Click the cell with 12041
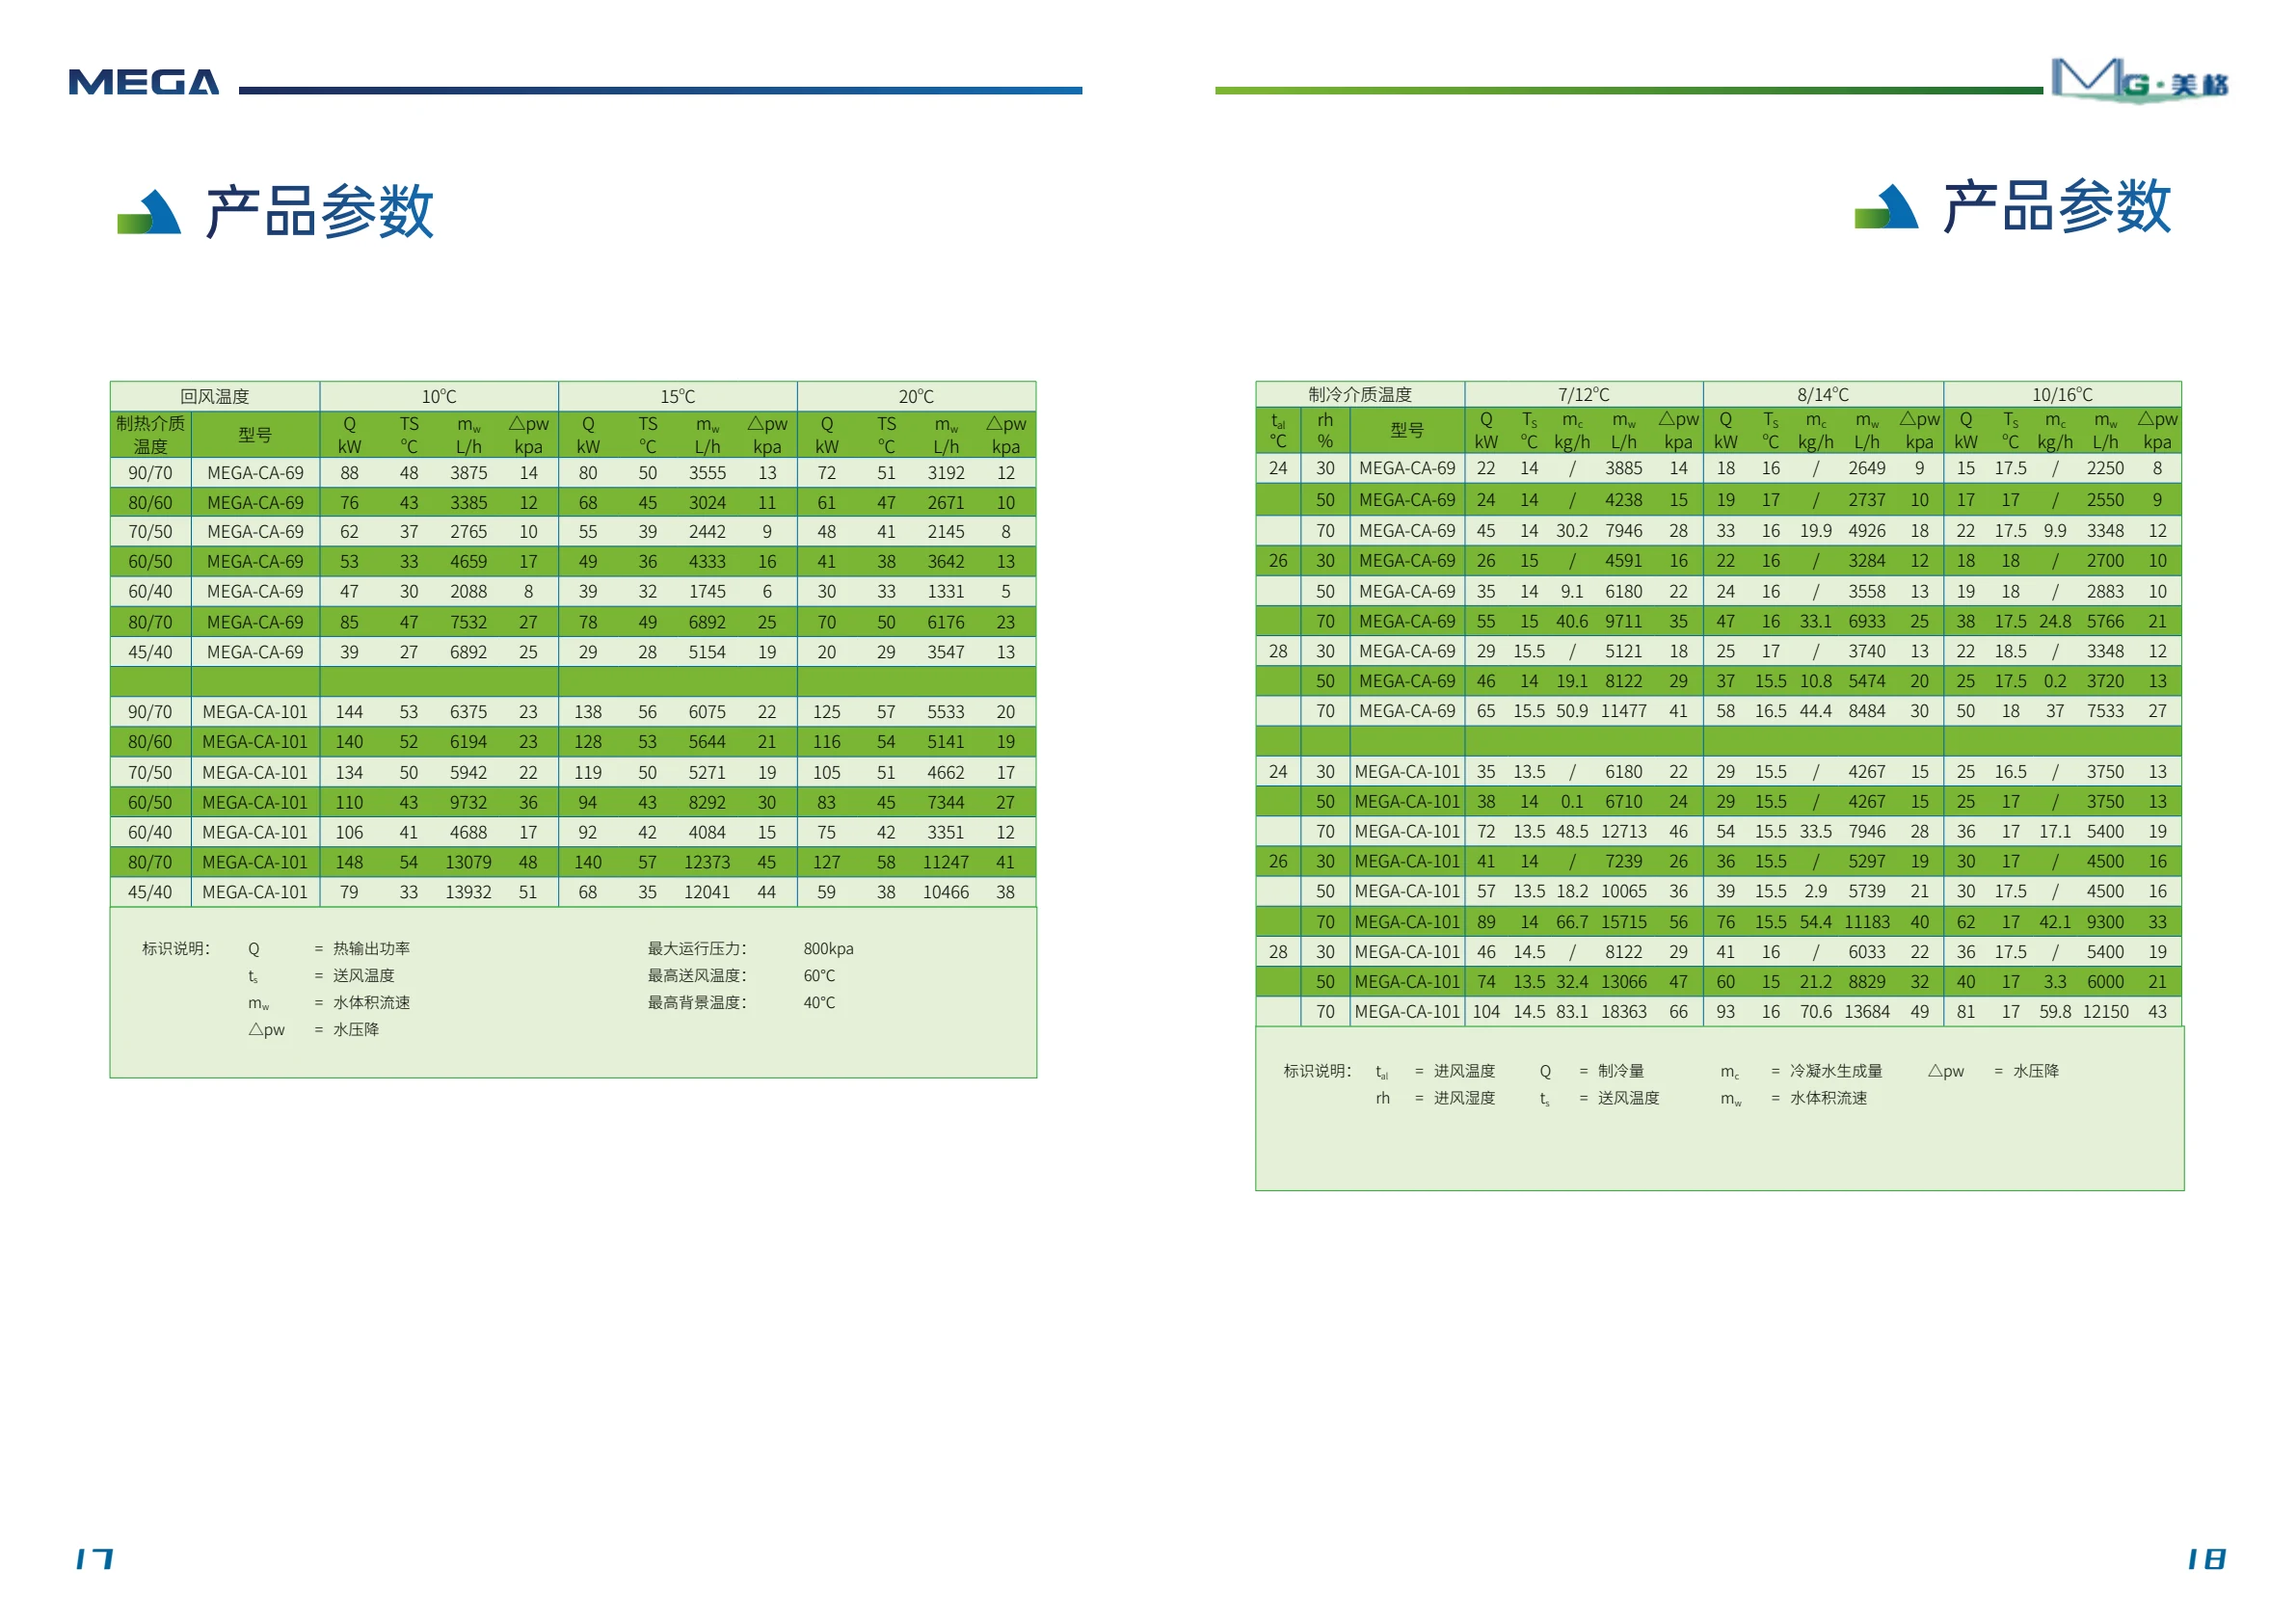The image size is (2296, 1623). pos(707,892)
